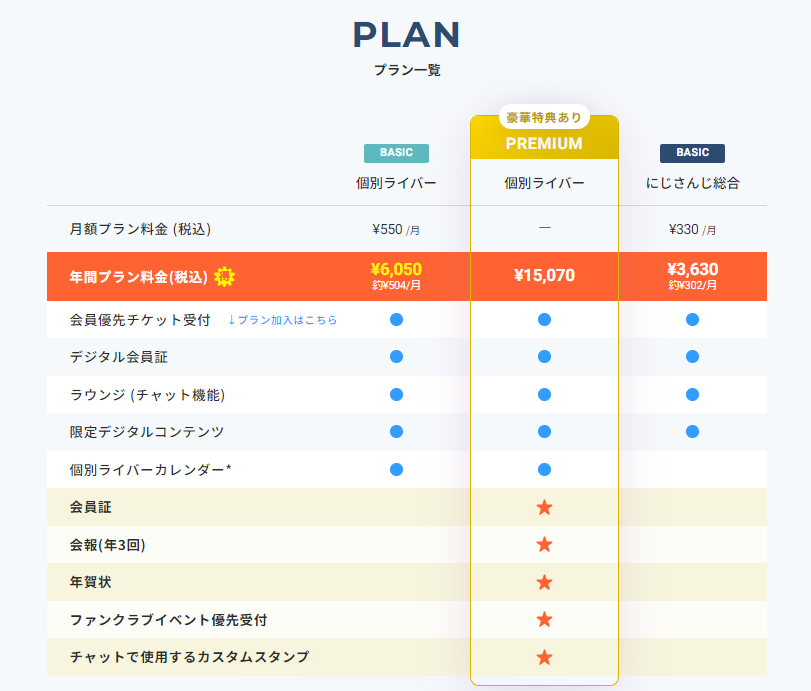Select the navy BASIC にじさんじ総合 badge
811x691 pixels.
pos(692,153)
